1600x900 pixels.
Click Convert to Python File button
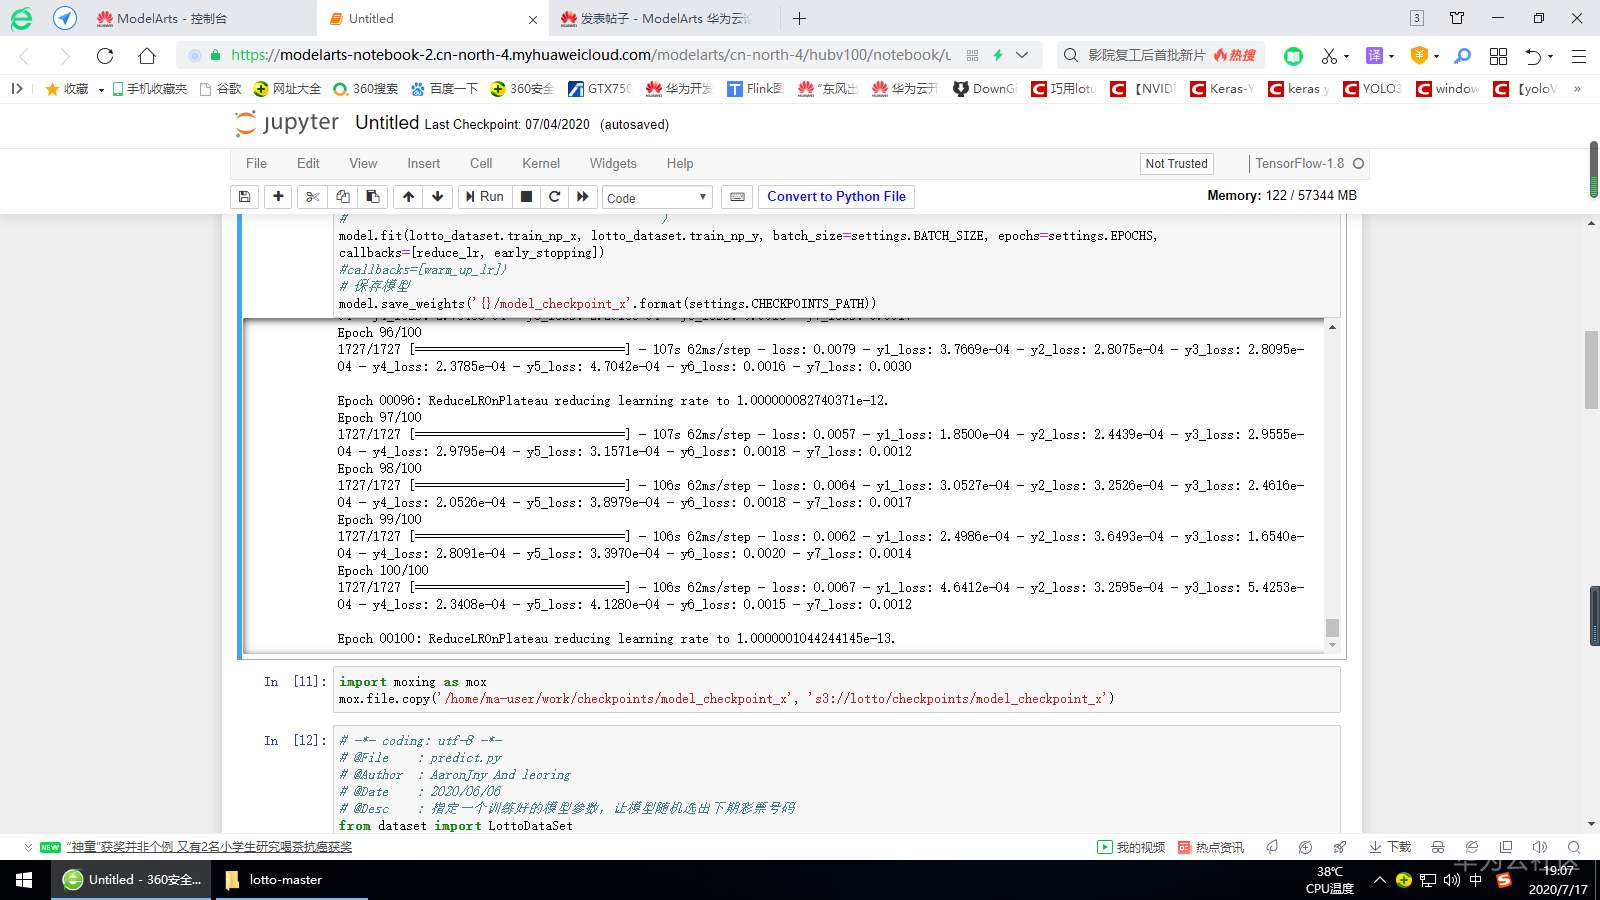point(836,197)
